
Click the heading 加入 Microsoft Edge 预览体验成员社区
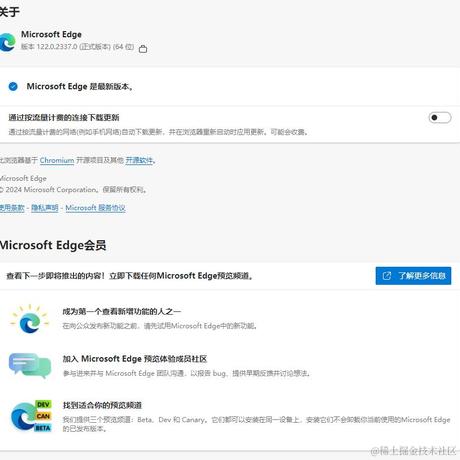135,359
